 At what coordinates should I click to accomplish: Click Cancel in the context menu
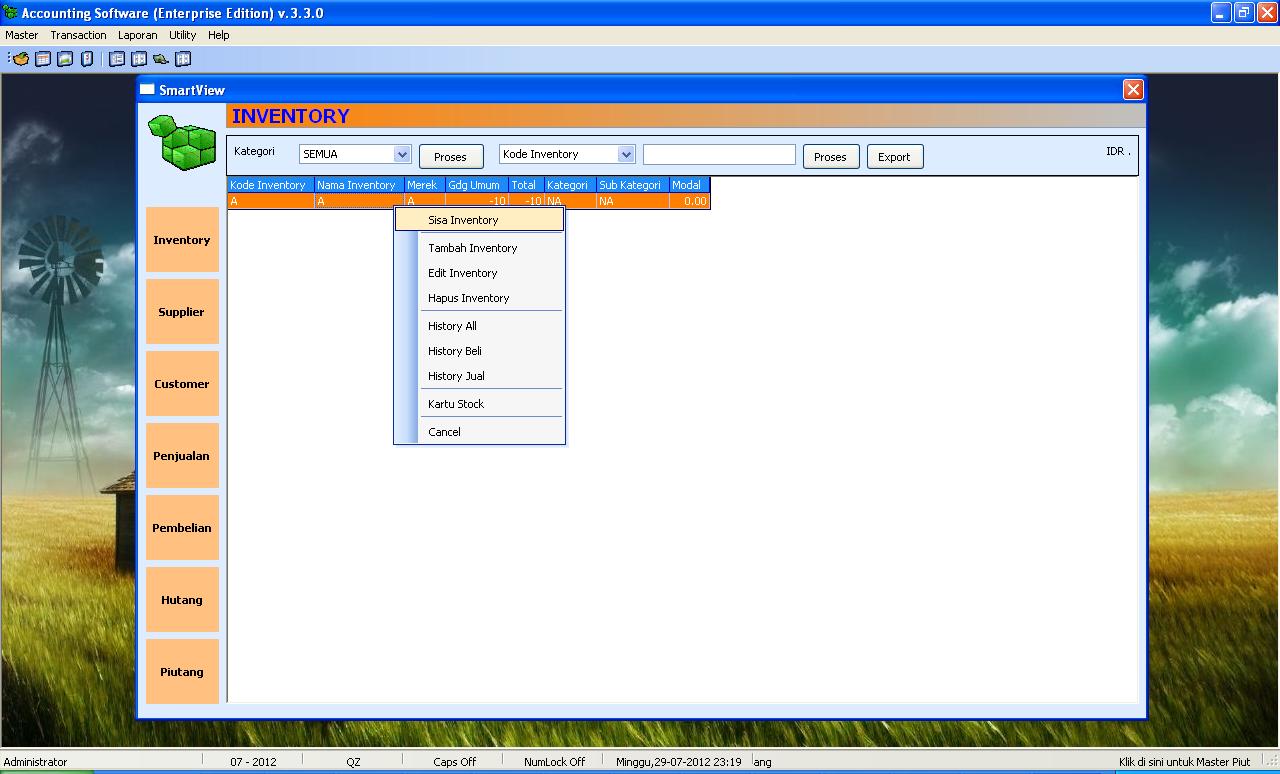pos(480,432)
